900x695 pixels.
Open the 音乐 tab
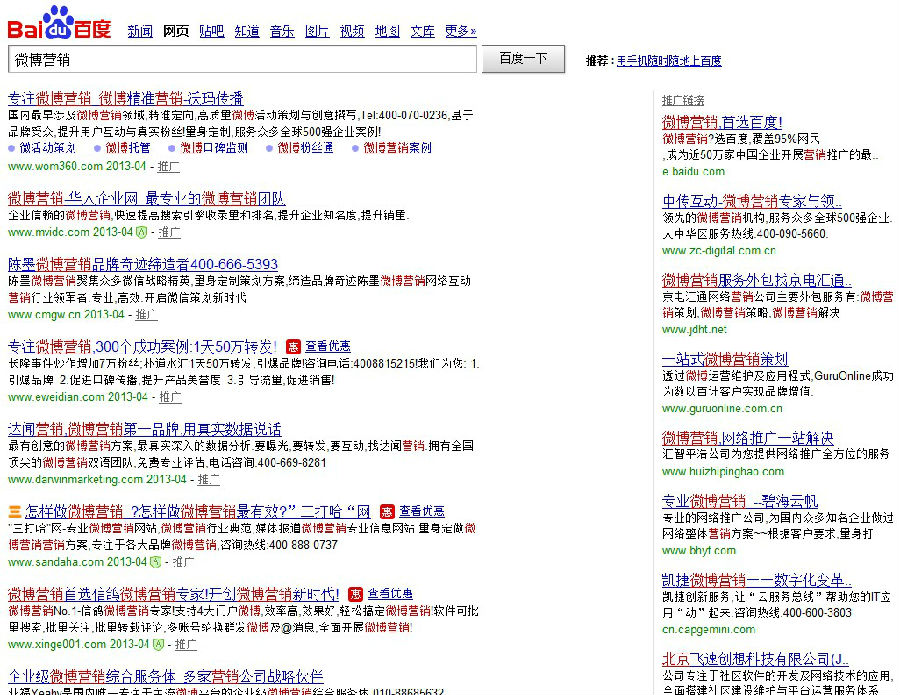pos(282,31)
